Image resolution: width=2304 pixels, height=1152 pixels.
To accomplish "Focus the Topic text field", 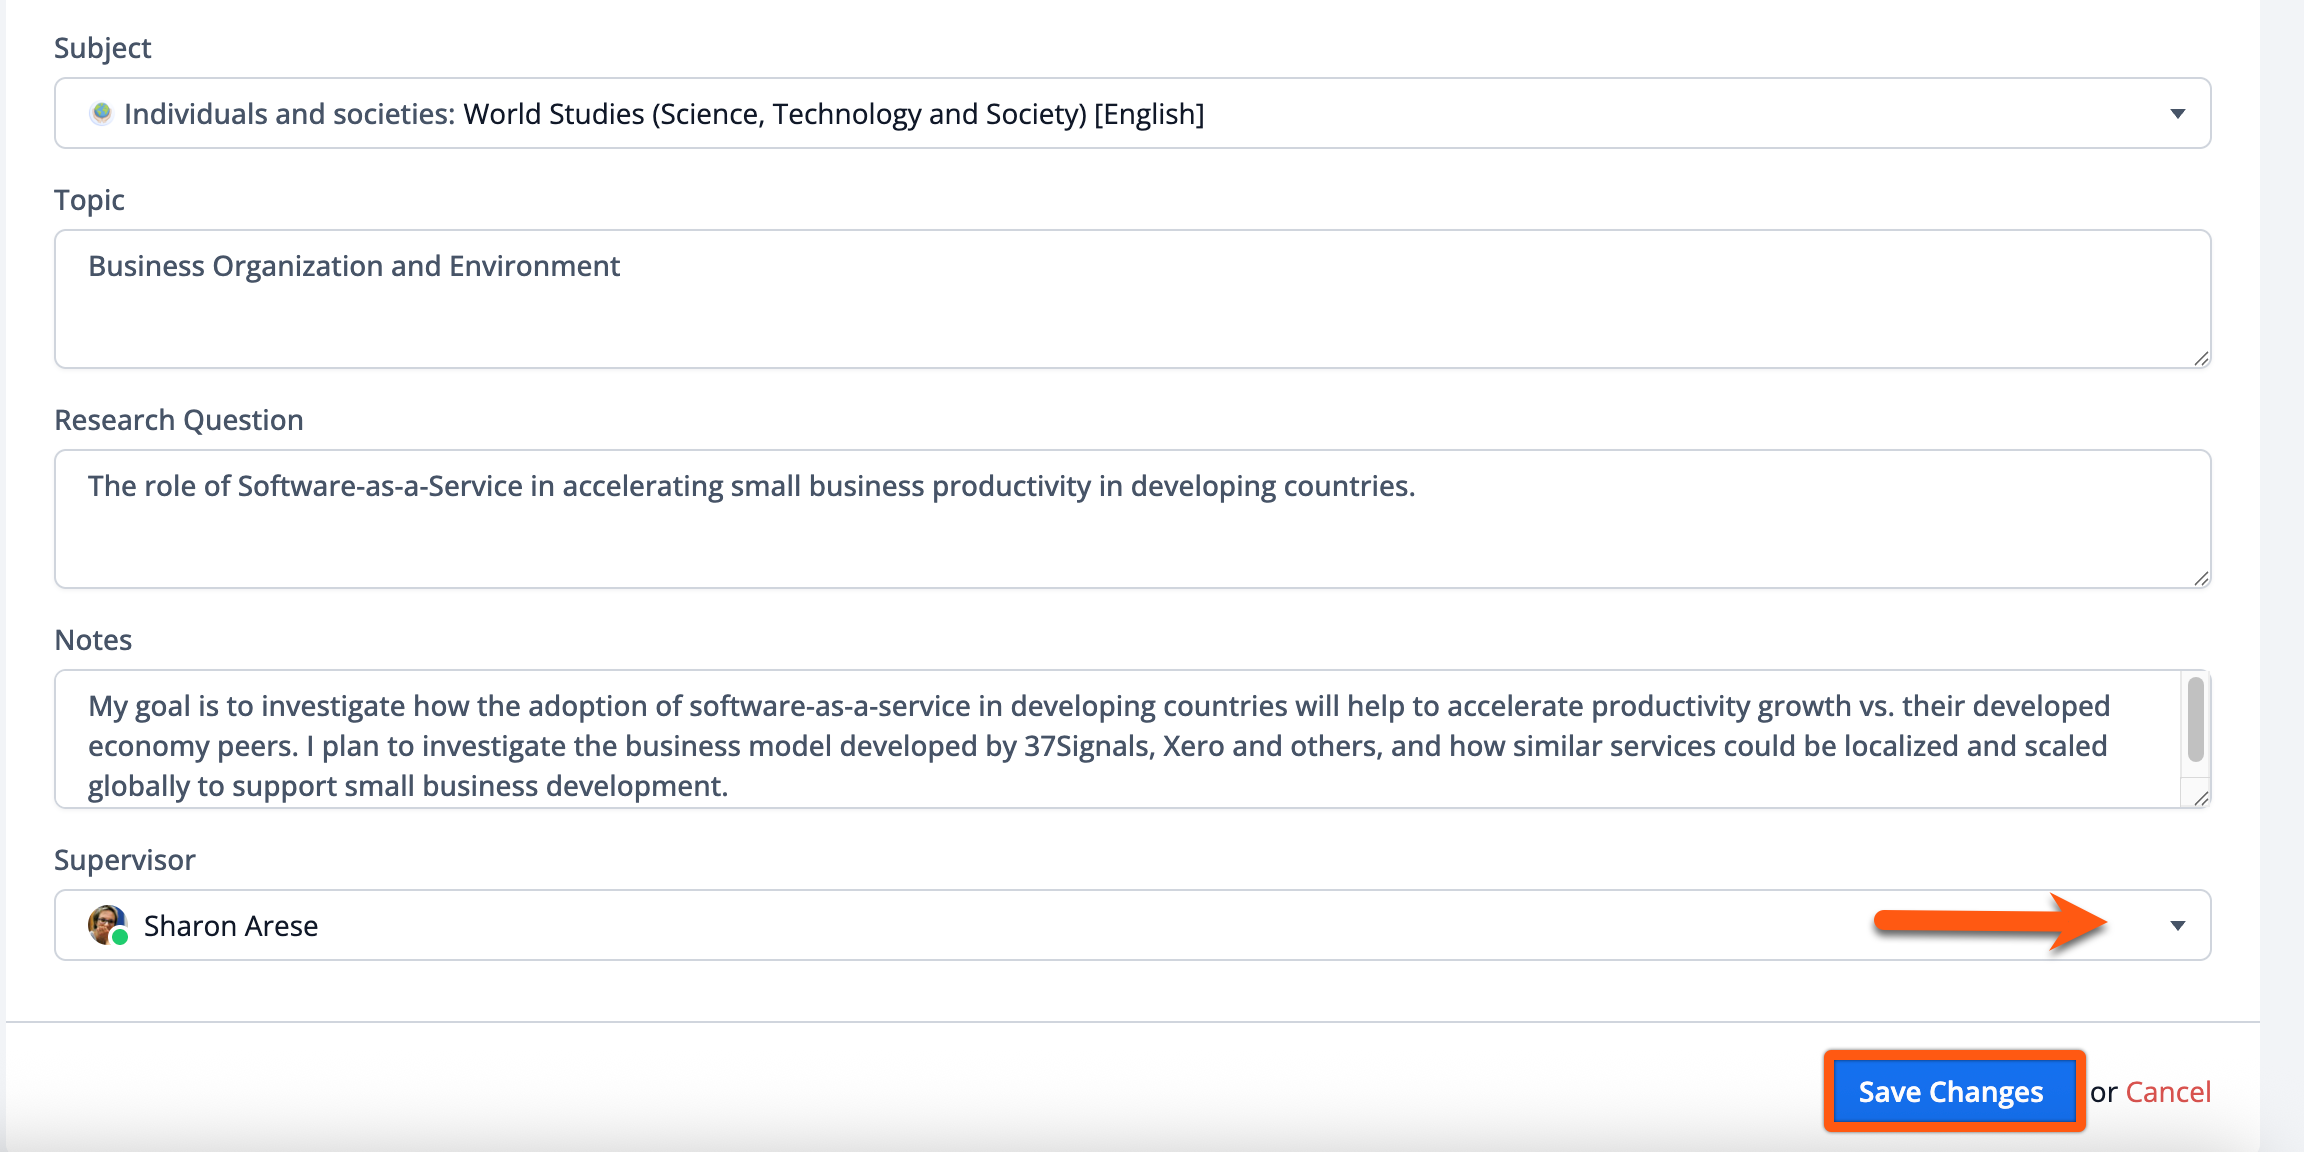I will pos(1132,299).
